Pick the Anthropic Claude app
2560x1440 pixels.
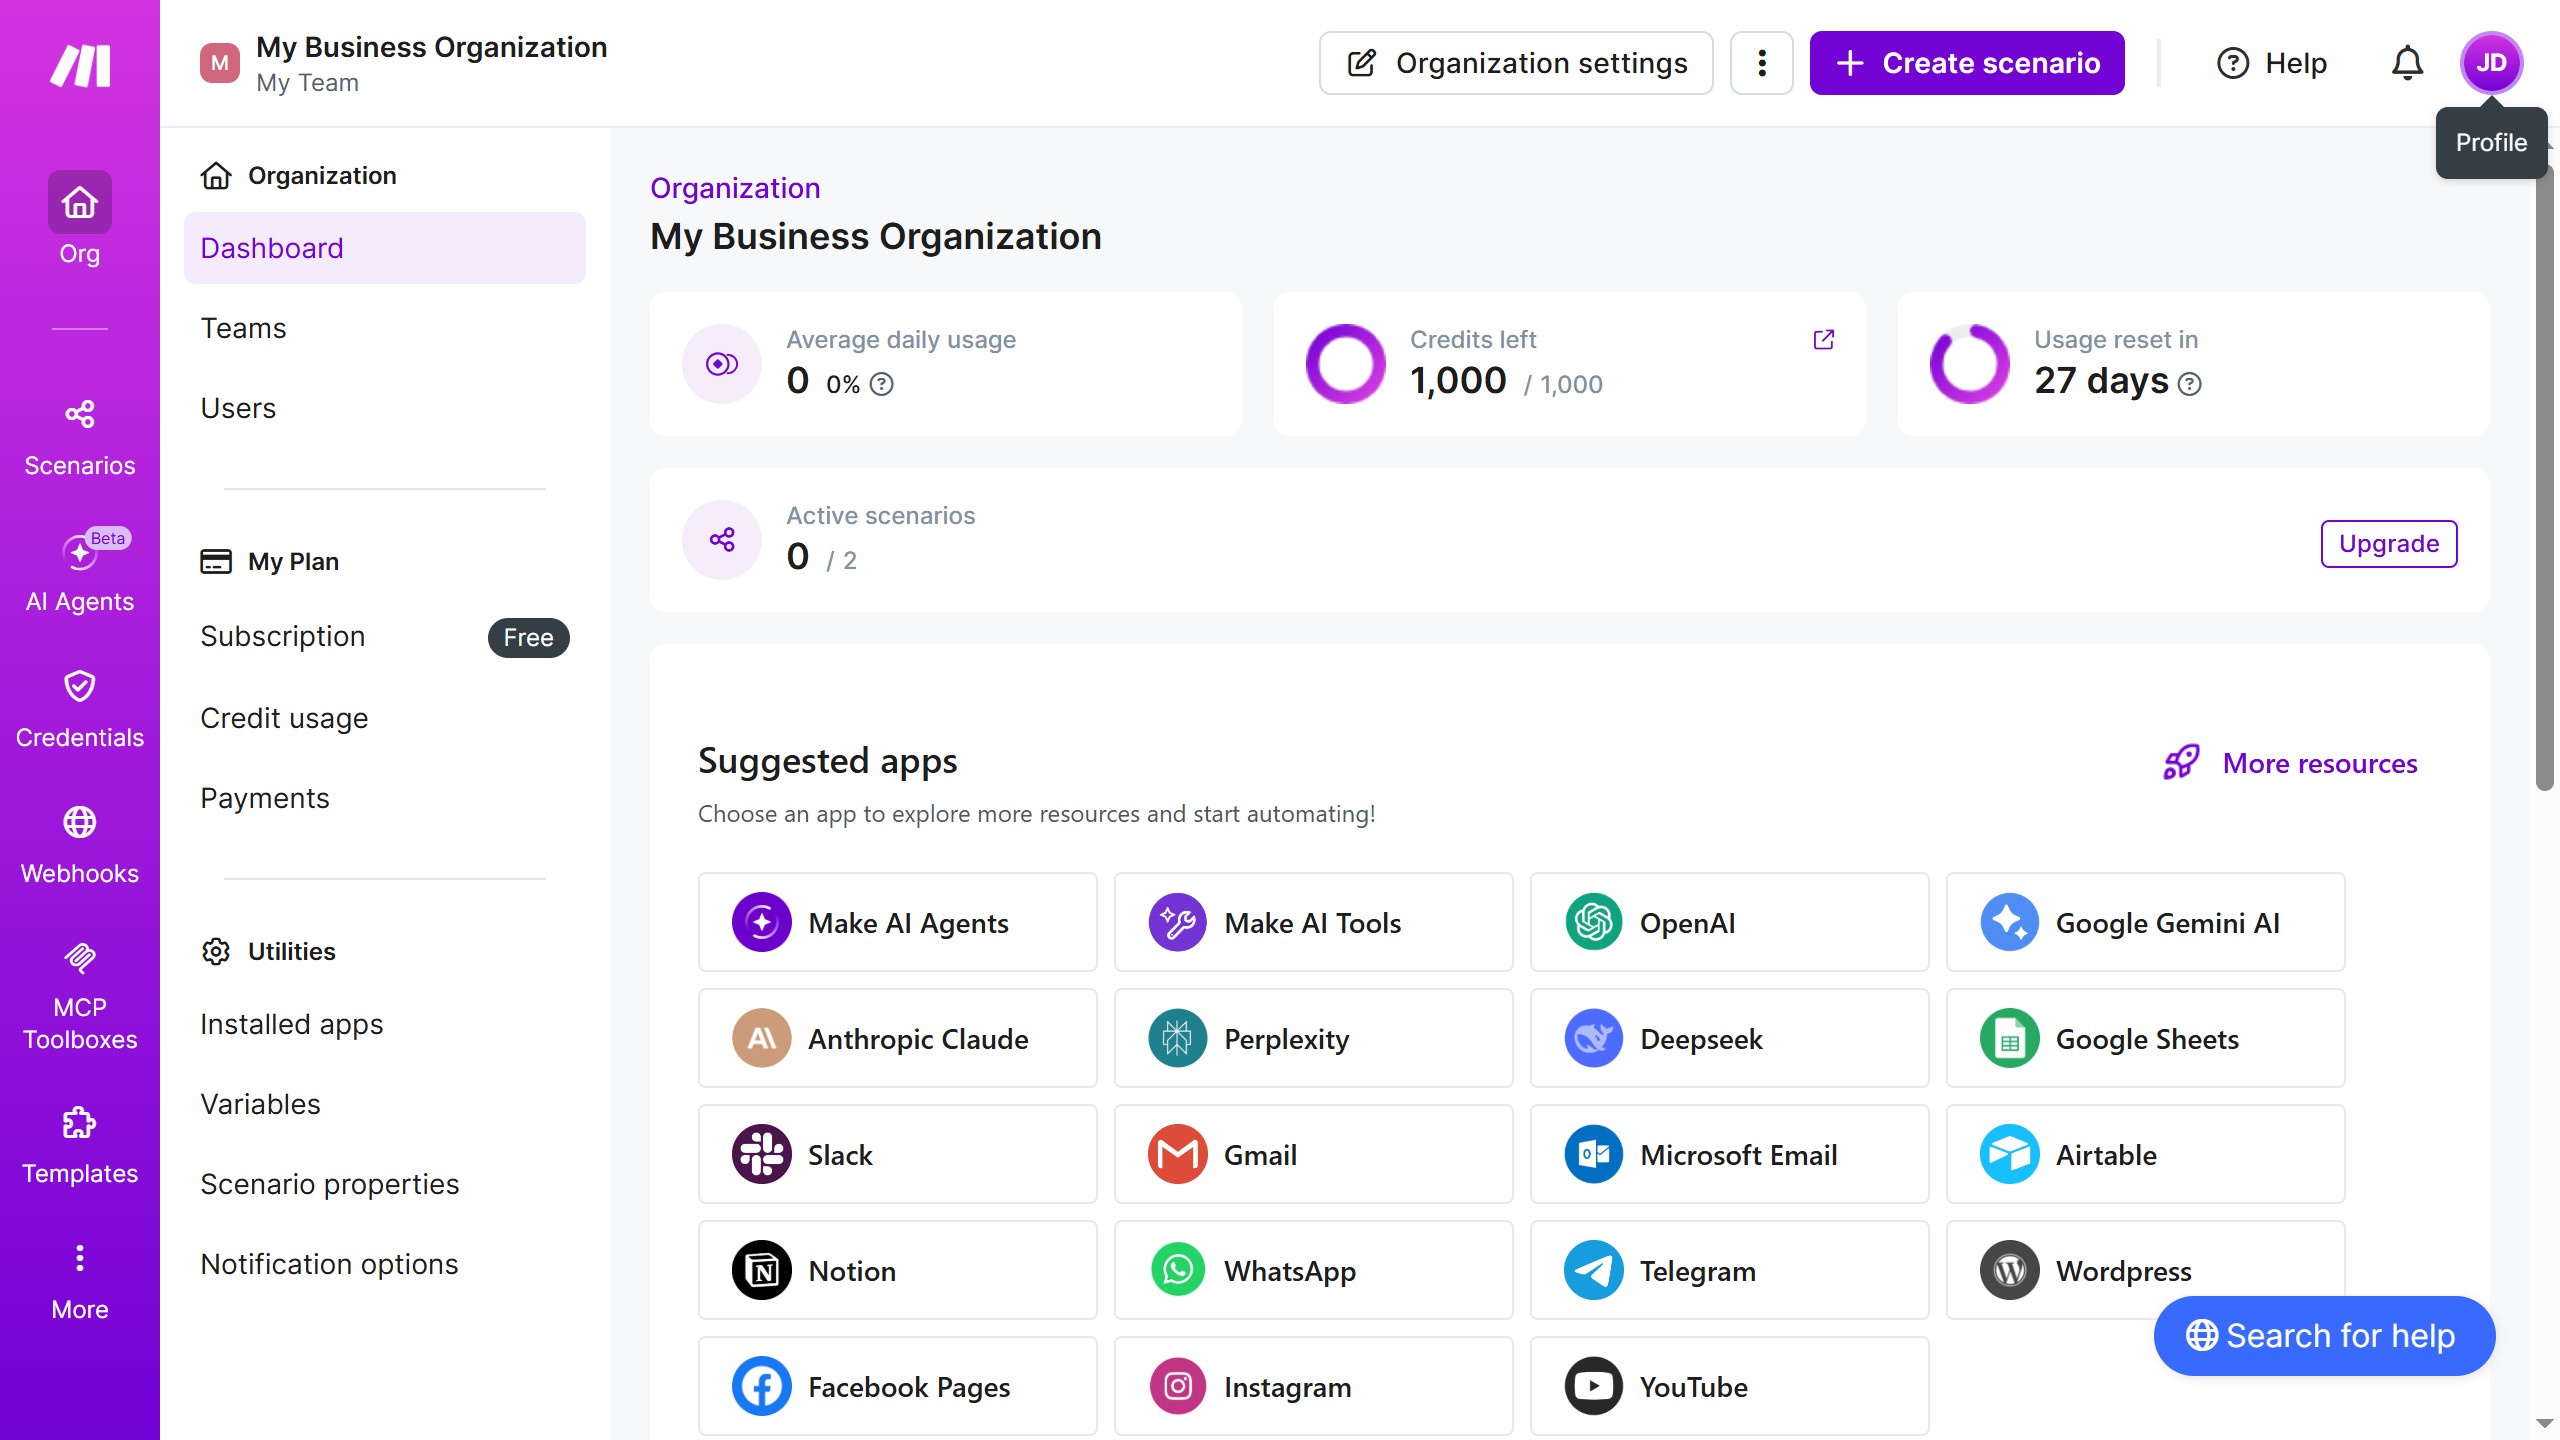[898, 1038]
